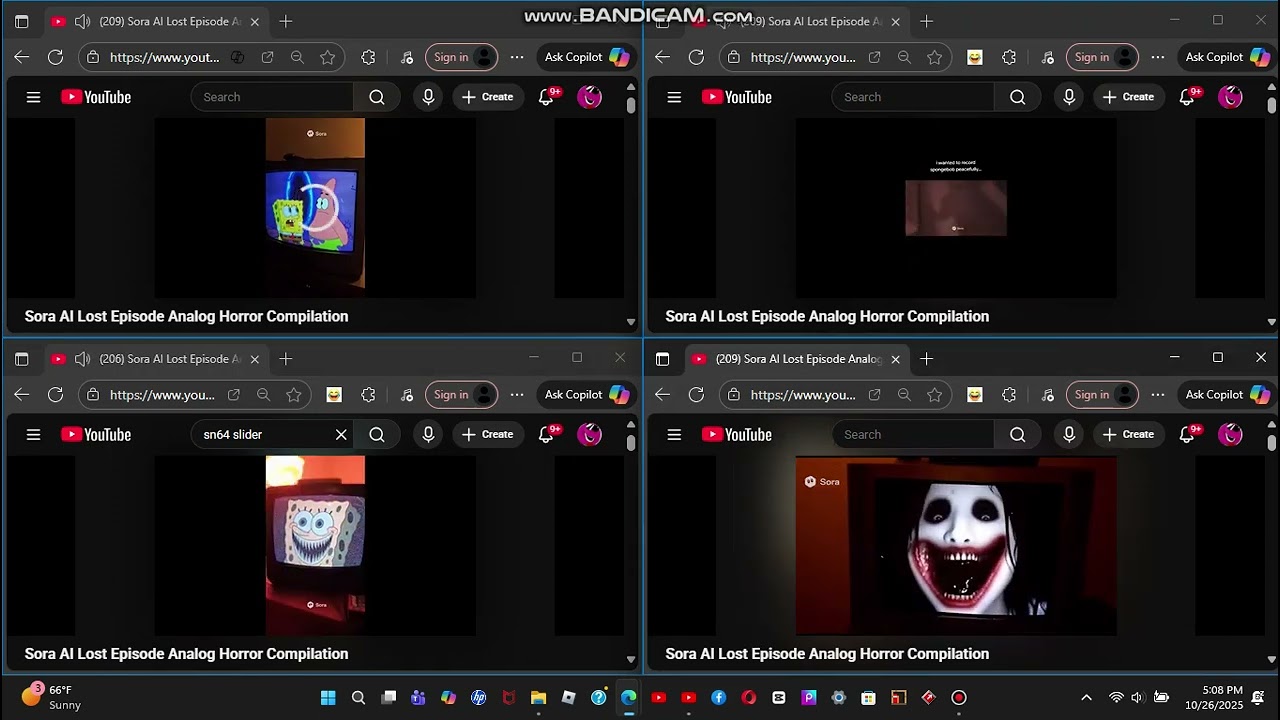Click Create button in top-left YouTube window
Image resolution: width=1280 pixels, height=720 pixels.
pyautogui.click(x=488, y=97)
